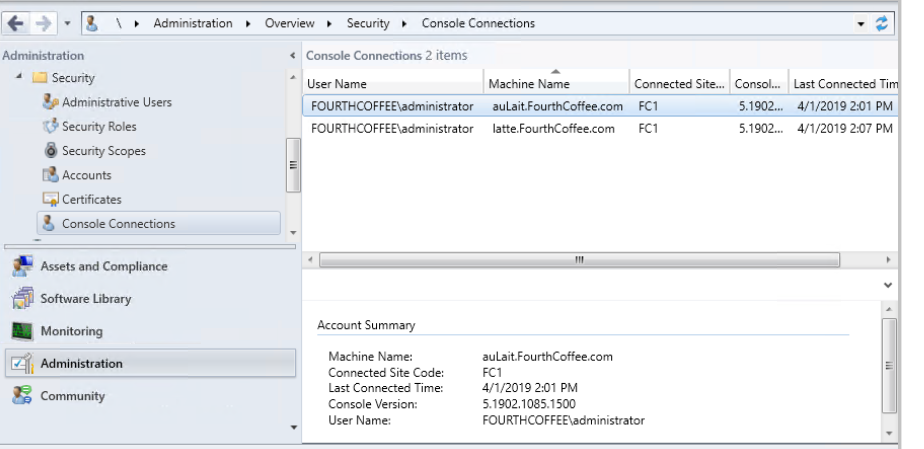Click the Security Scopes lock icon
924x449 pixels.
(51, 150)
